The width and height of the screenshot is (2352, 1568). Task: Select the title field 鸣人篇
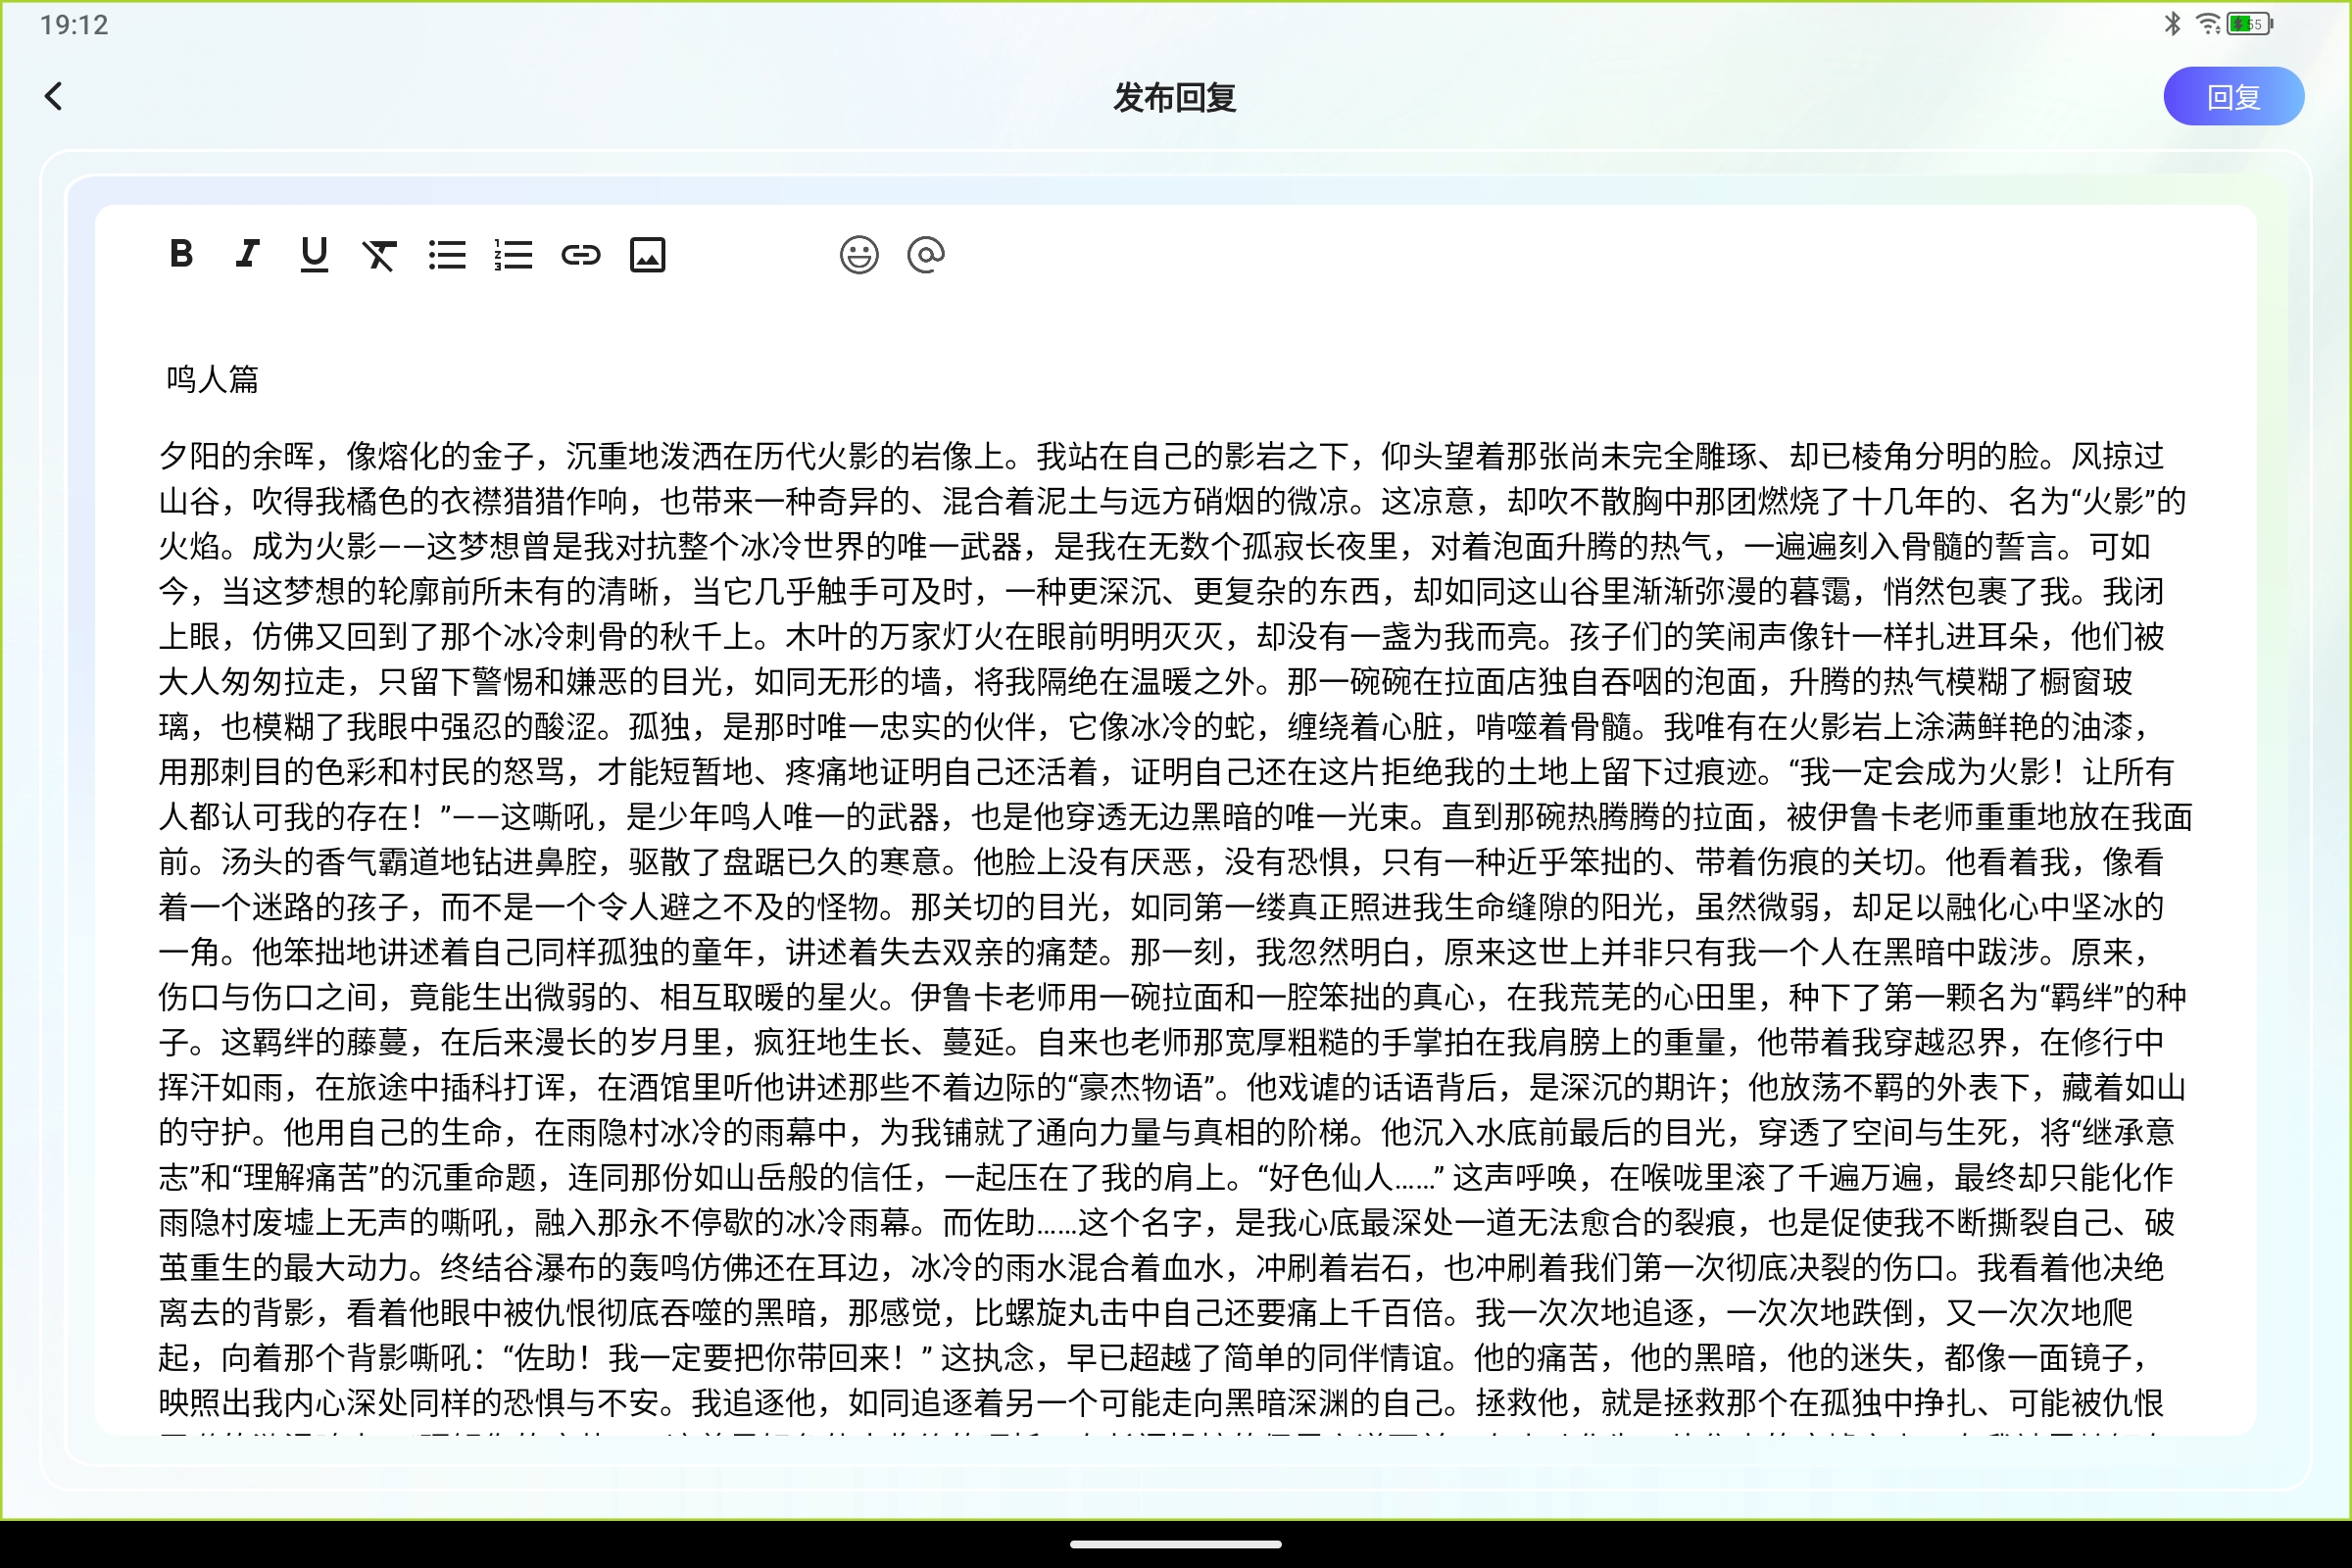211,380
